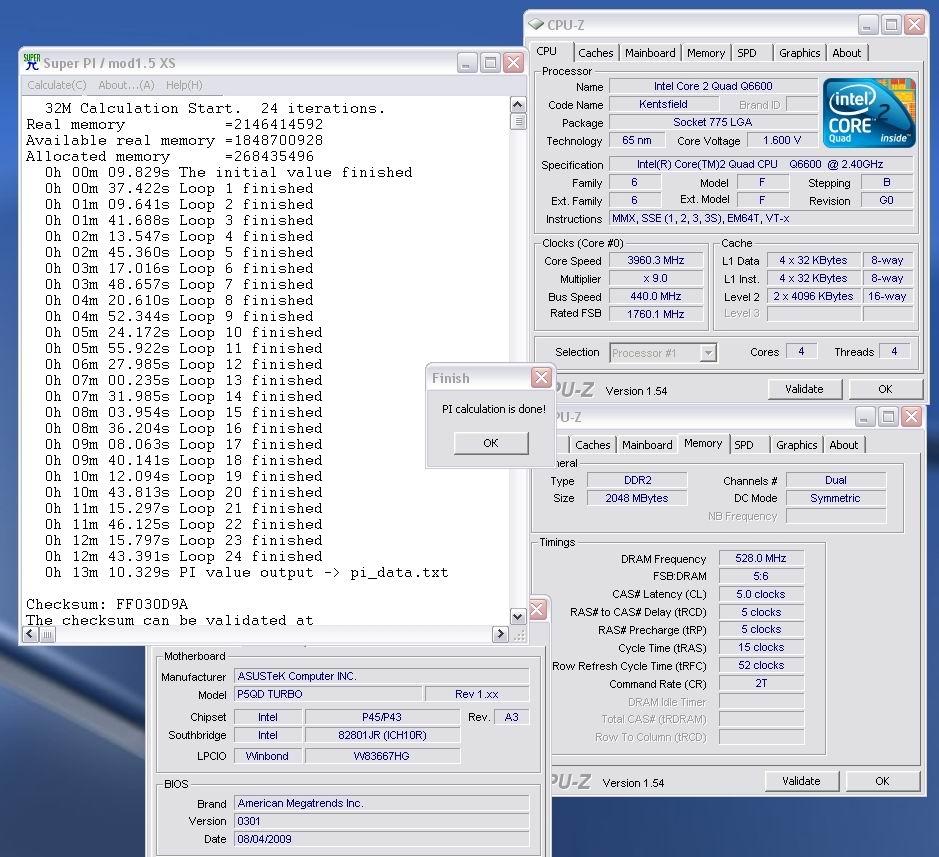The width and height of the screenshot is (939, 857).
Task: Click the Channels # field Dual
Action: pos(835,480)
